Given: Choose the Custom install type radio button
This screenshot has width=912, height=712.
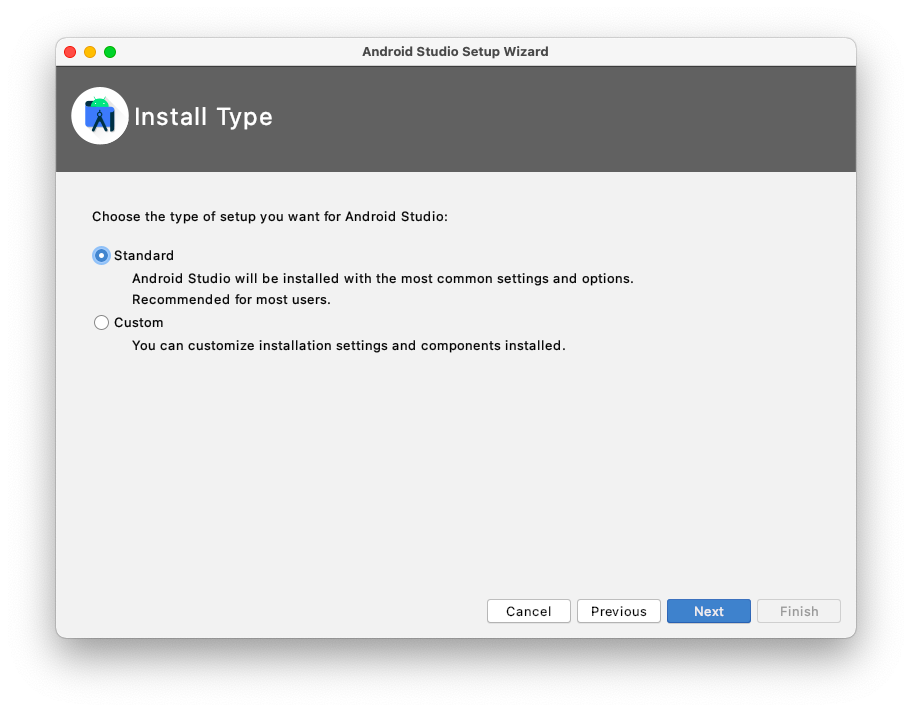Looking at the screenshot, I should tap(101, 322).
